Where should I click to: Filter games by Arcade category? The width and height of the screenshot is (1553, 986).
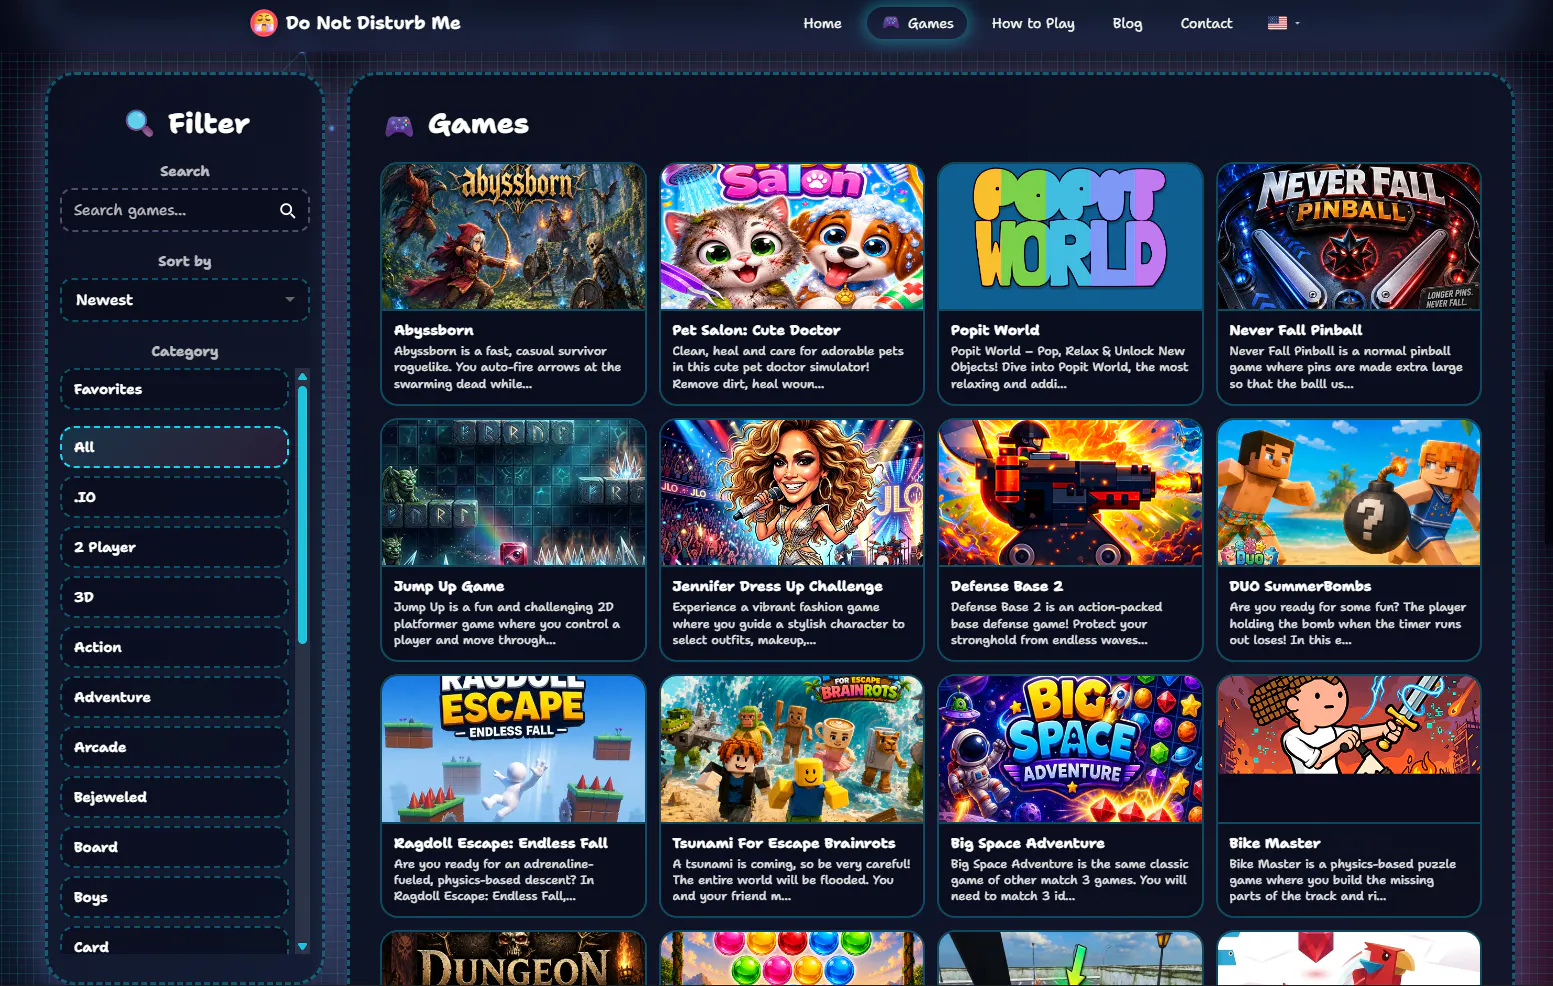click(x=175, y=747)
